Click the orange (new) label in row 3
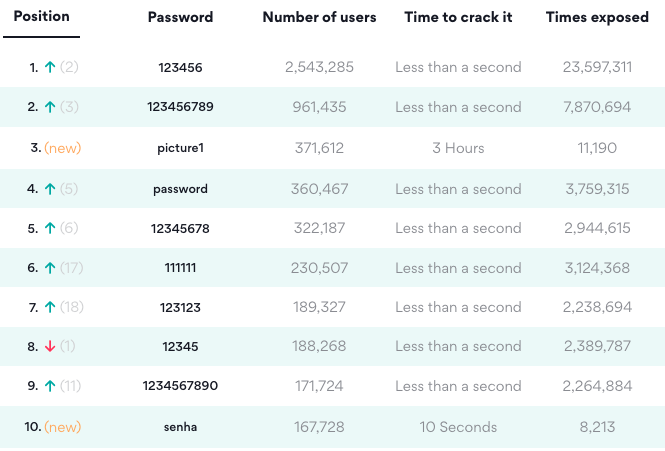This screenshot has width=665, height=451. (63, 148)
